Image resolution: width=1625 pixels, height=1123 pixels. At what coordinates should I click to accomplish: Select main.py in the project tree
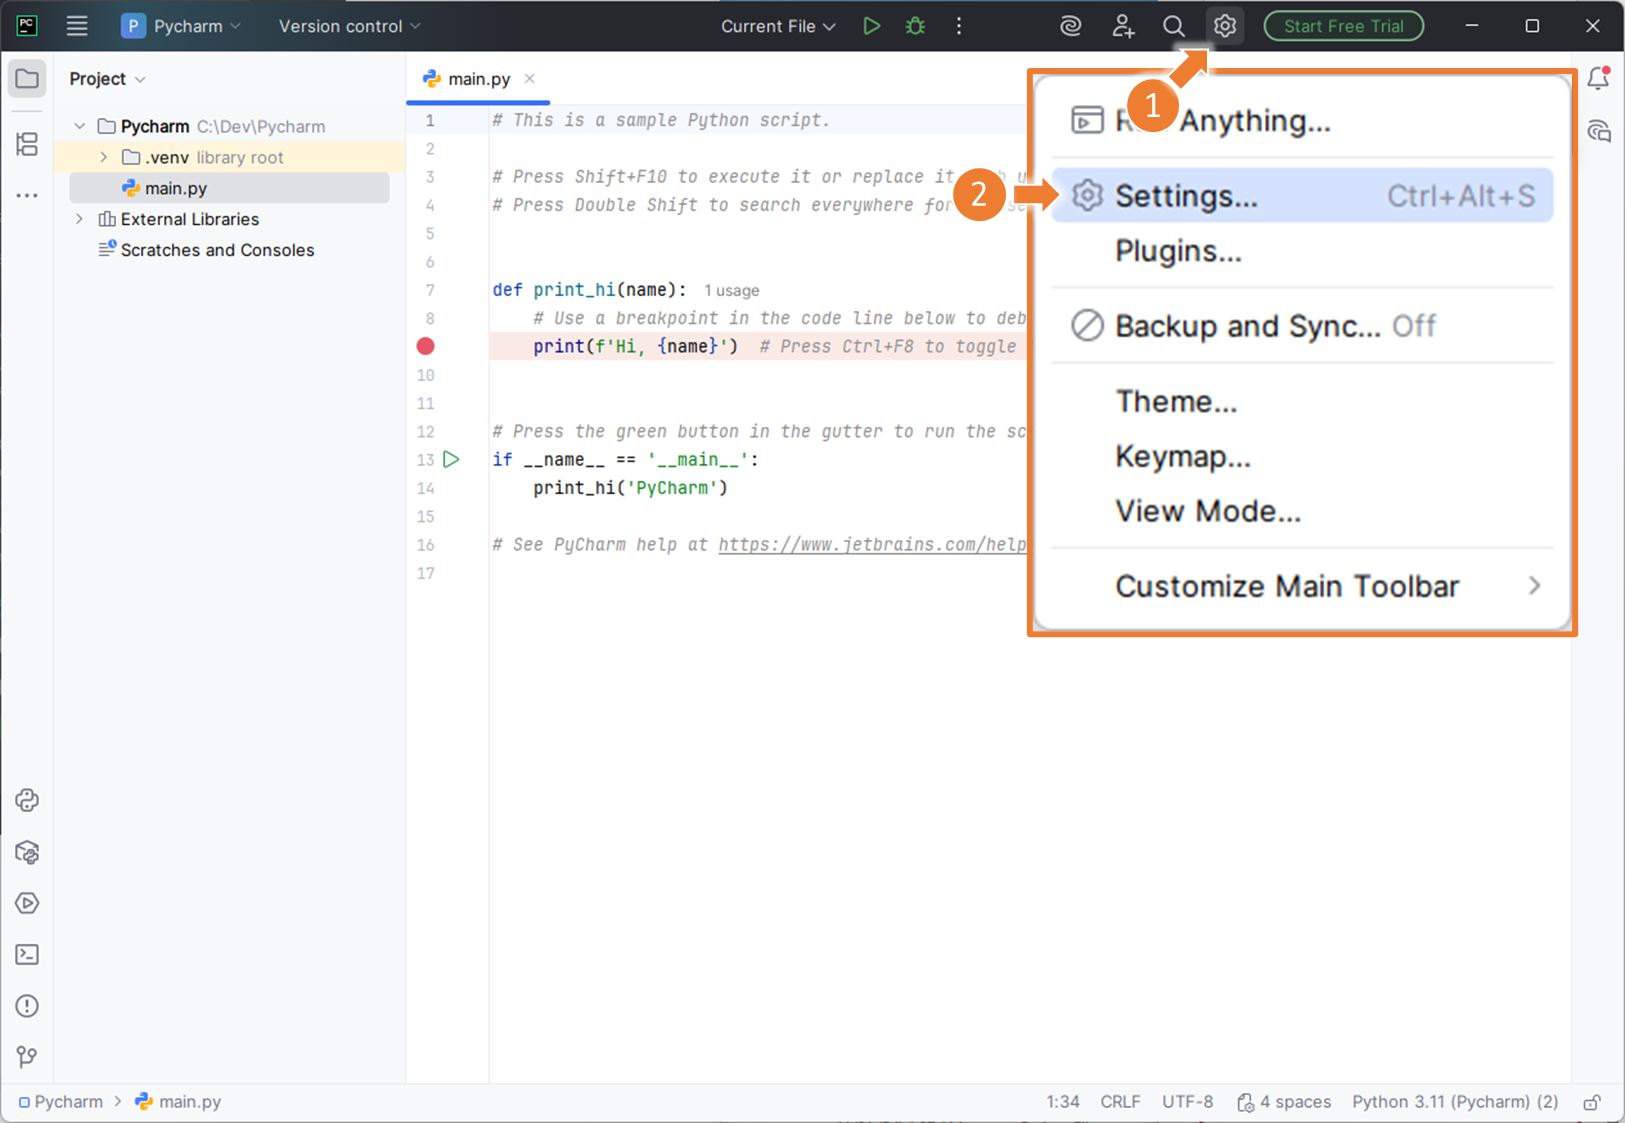(x=229, y=188)
